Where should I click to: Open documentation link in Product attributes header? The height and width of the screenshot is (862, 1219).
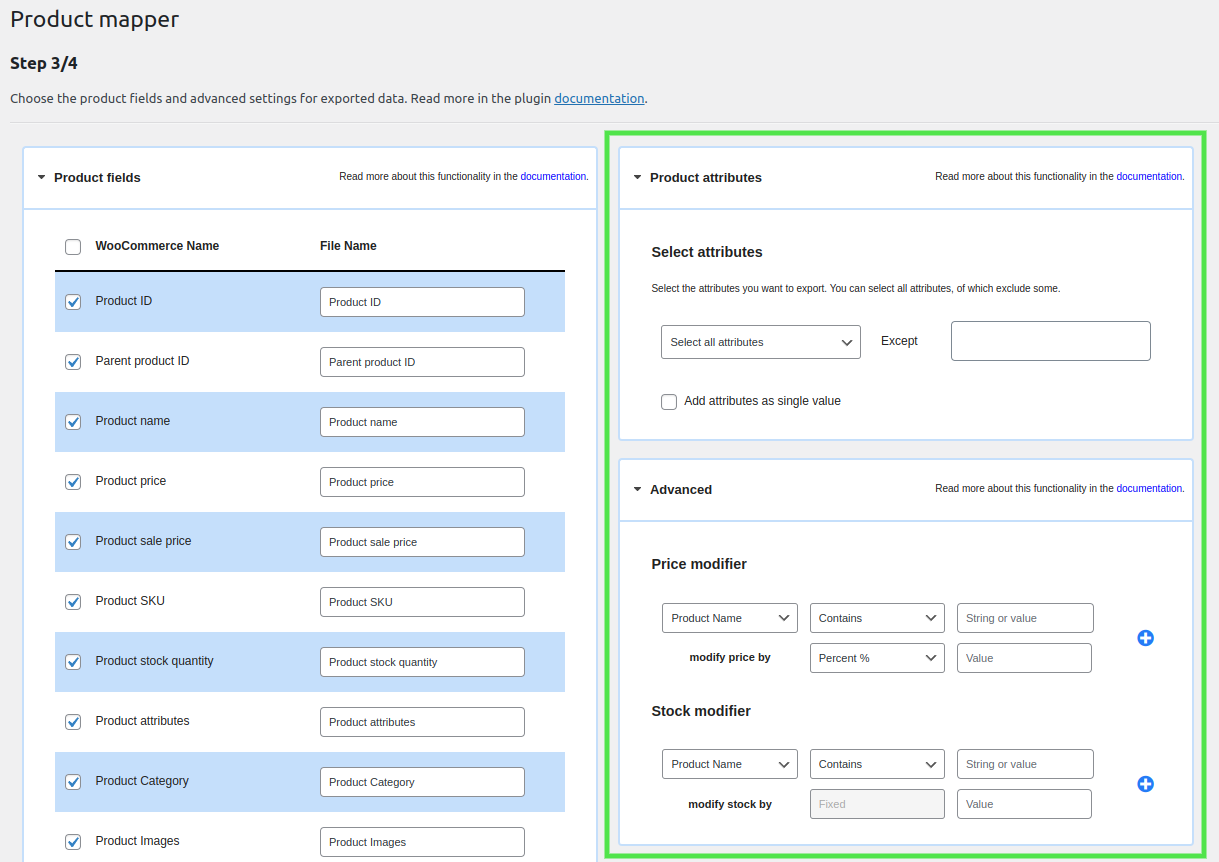point(1149,176)
